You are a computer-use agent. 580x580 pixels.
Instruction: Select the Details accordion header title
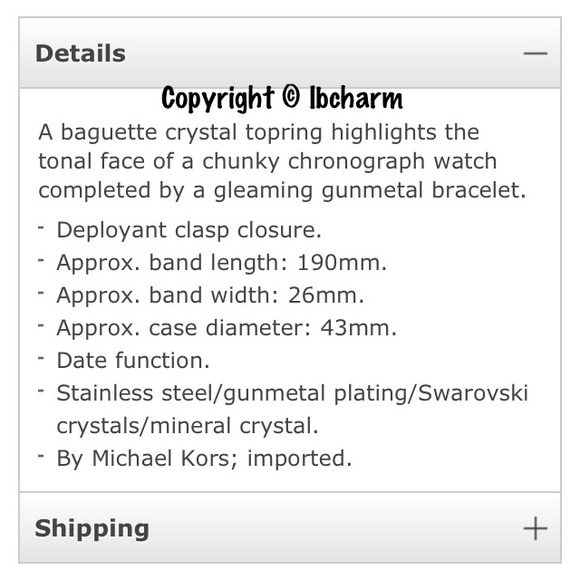80,53
